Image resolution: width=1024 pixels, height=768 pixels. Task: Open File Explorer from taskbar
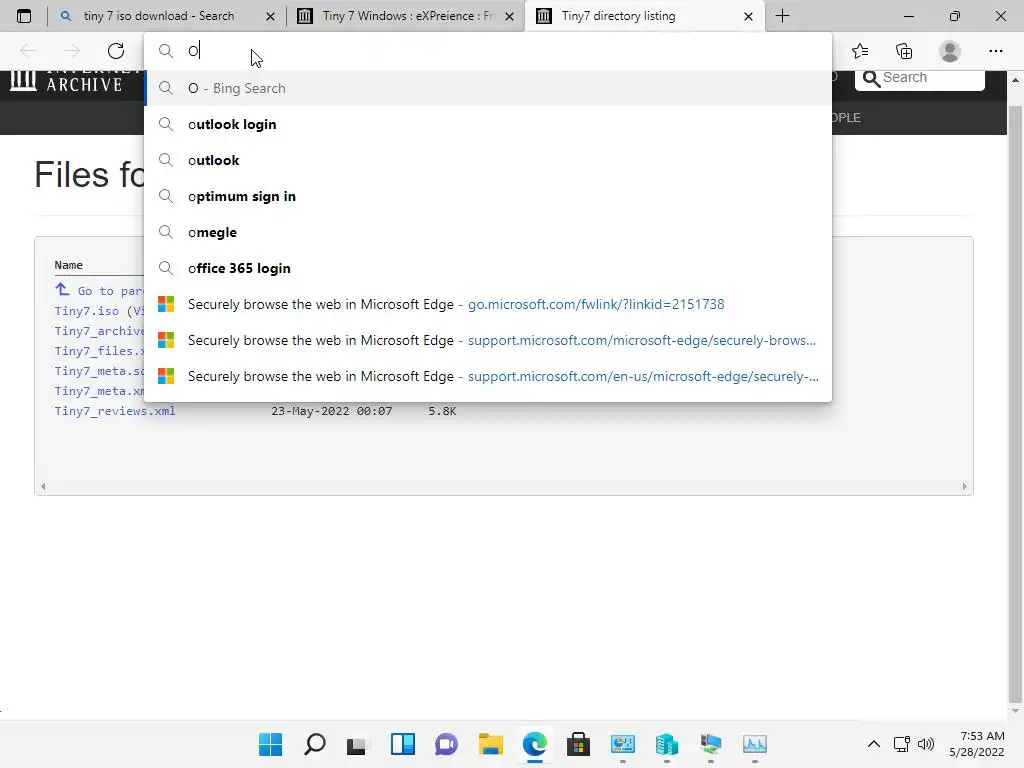(x=490, y=744)
